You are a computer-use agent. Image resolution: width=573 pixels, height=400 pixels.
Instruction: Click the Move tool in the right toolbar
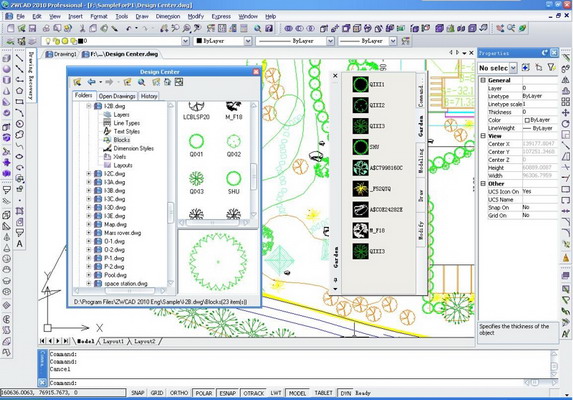point(566,113)
